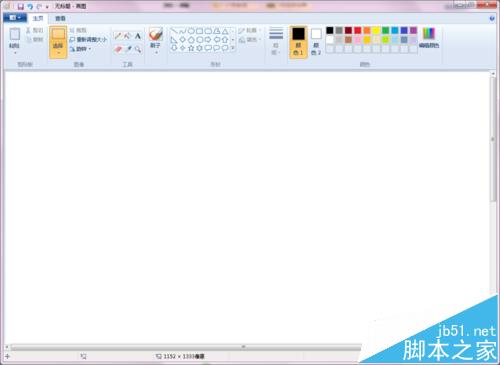This screenshot has width=500, height=365.
Task: Select the Pencil tool
Action: point(117,36)
